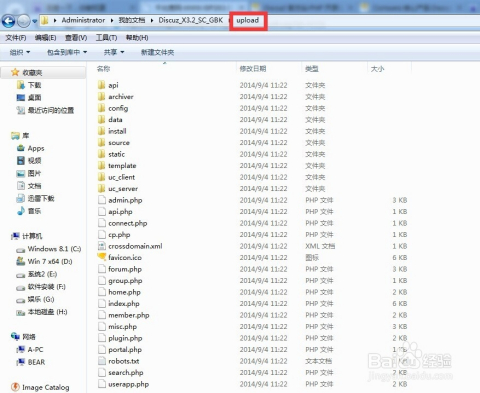Open 桌面 in favorites

coord(34,97)
